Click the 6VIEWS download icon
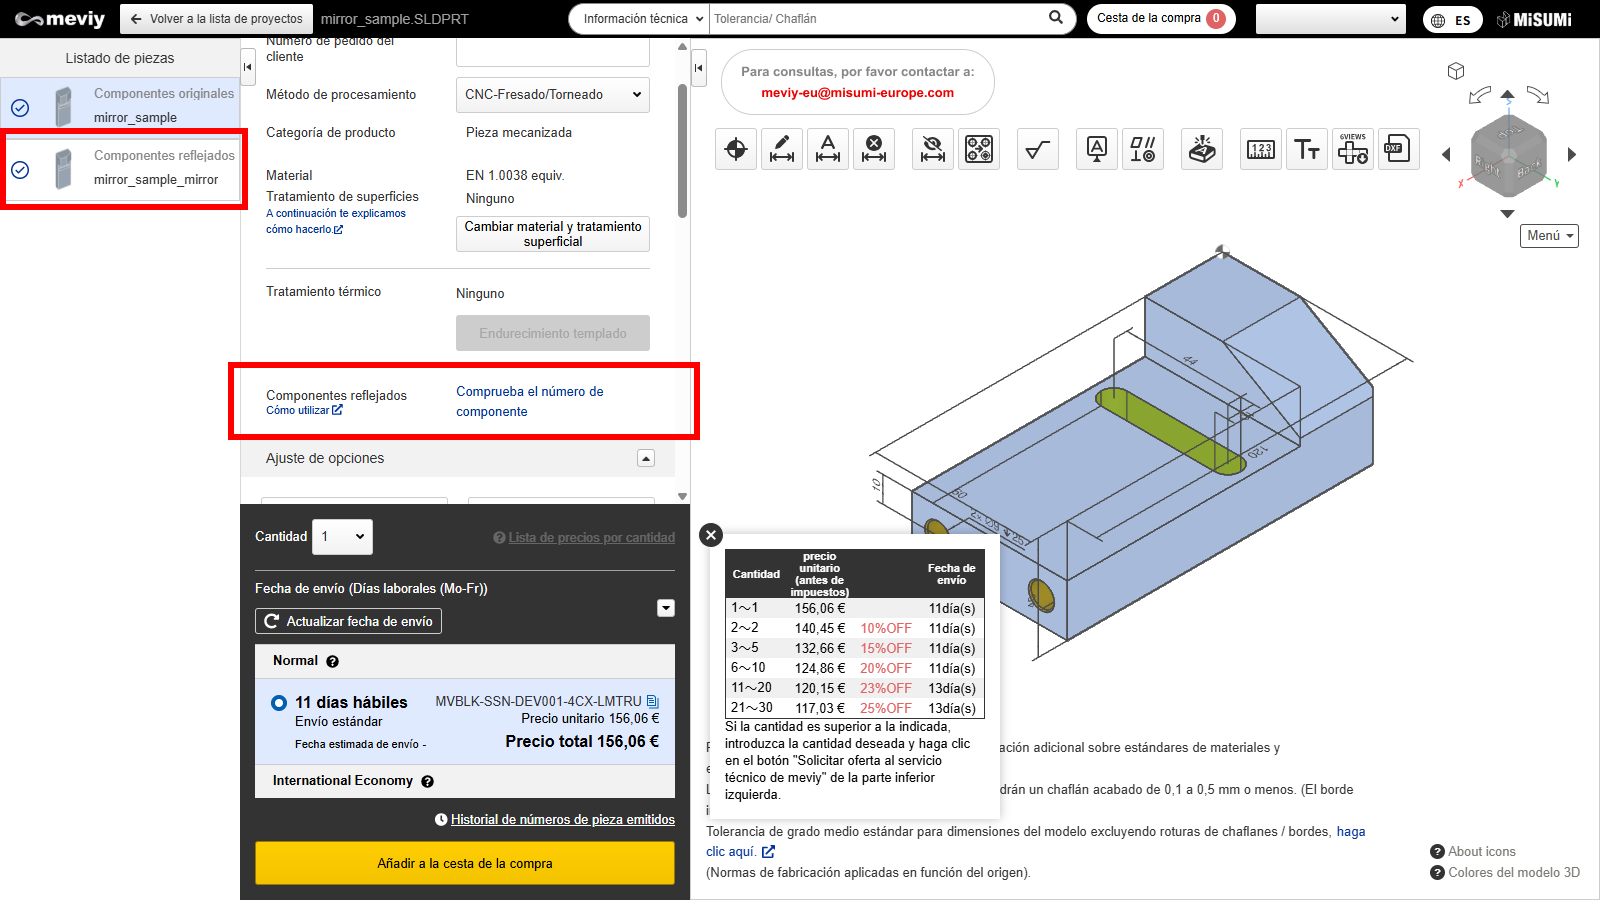This screenshot has width=1600, height=900. pyautogui.click(x=1353, y=150)
